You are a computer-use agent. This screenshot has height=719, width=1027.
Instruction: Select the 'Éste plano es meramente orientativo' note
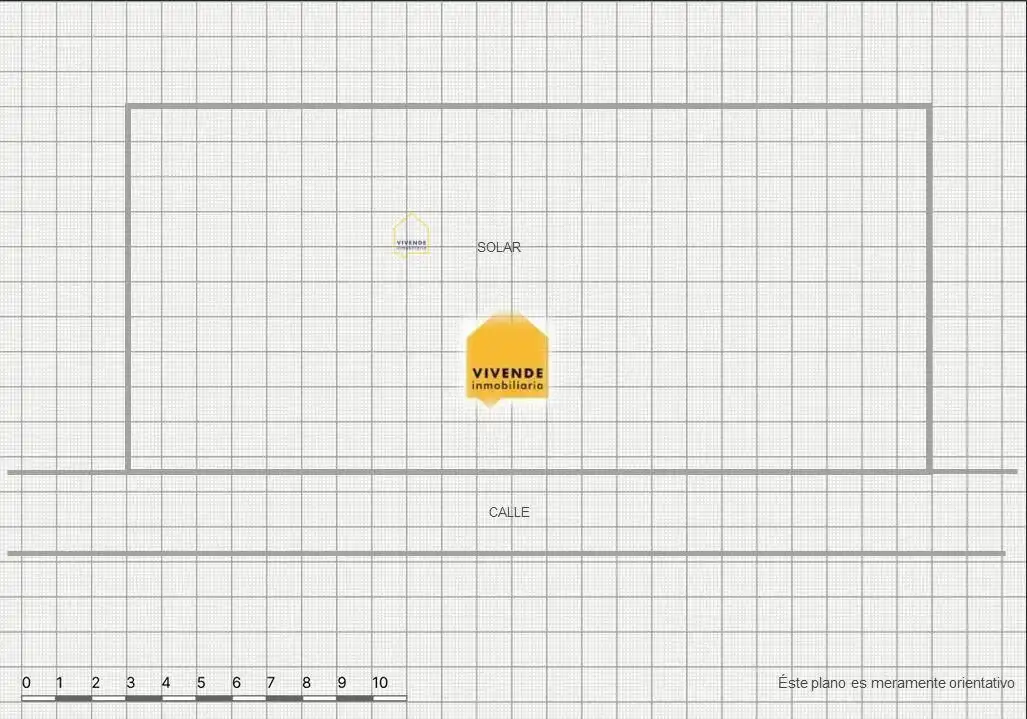(x=896, y=683)
